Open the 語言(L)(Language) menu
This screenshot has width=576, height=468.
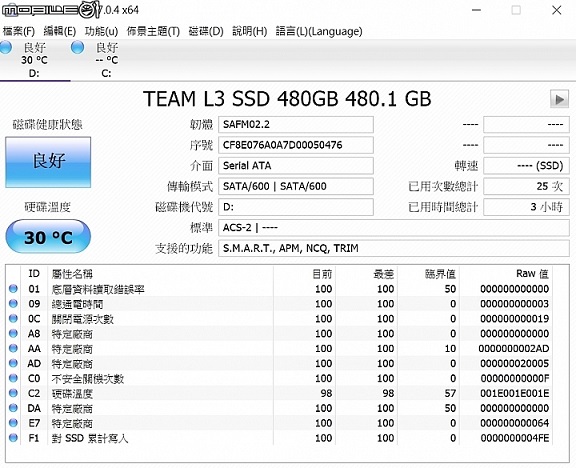coord(319,32)
